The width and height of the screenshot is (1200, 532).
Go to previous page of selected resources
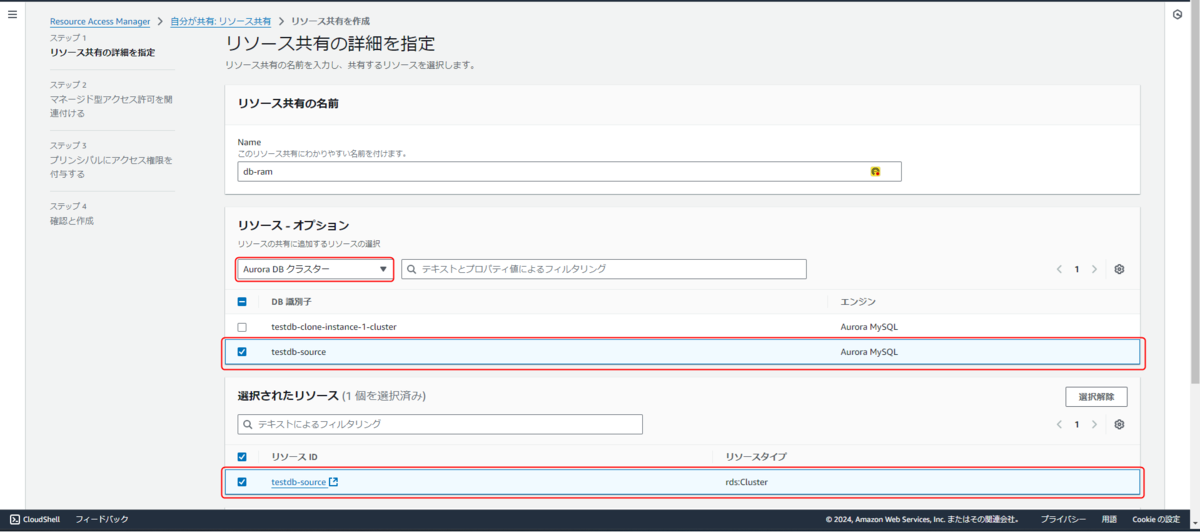coord(1059,424)
